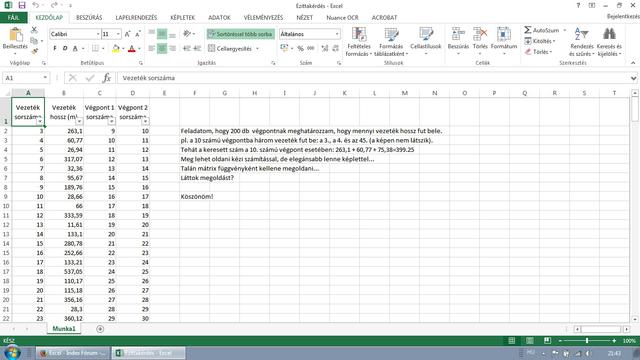Open the Calibri font name dropdown
Viewport: 640px width, 360px height.
coord(98,34)
